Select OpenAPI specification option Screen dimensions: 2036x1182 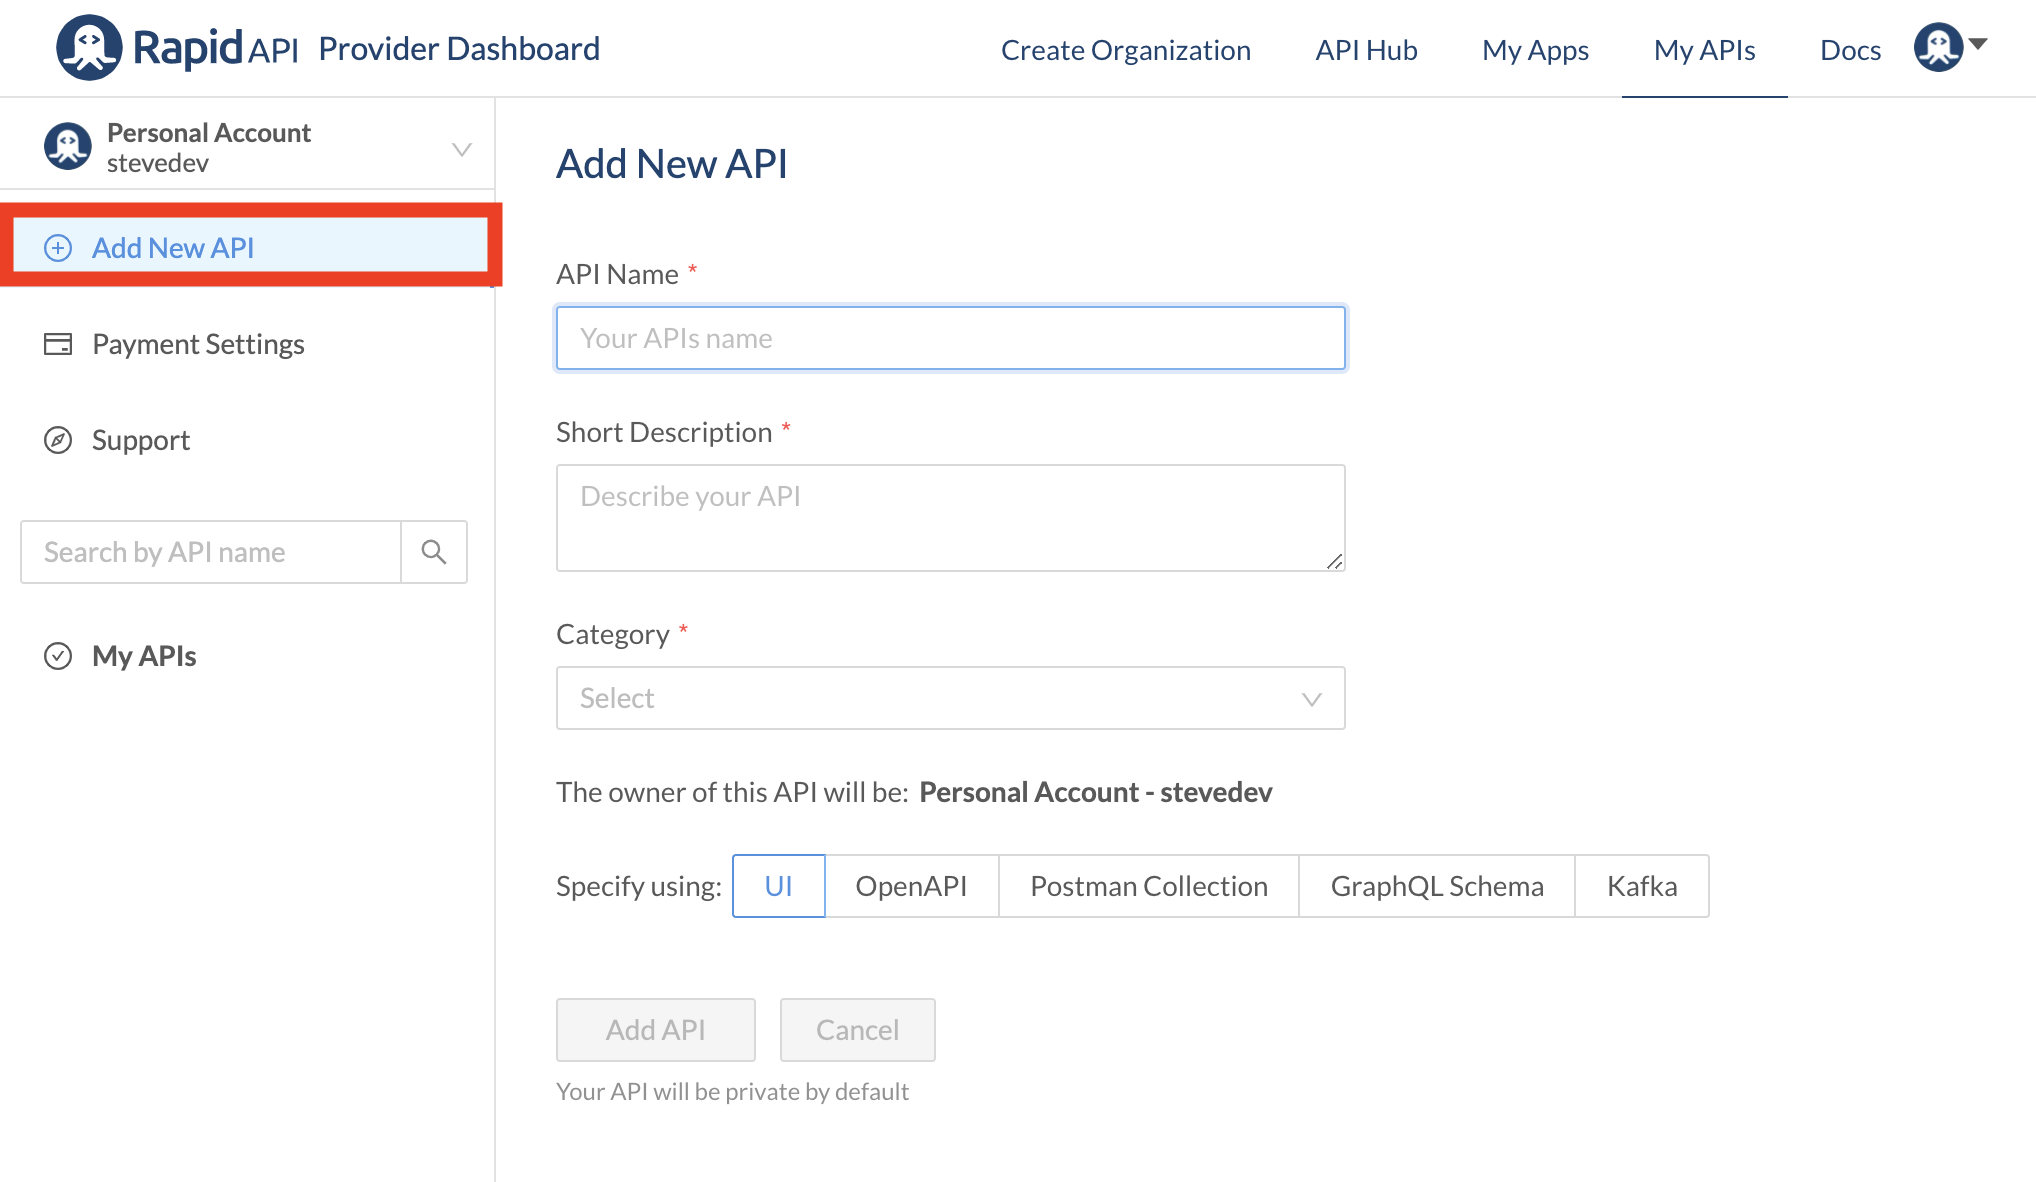click(911, 886)
